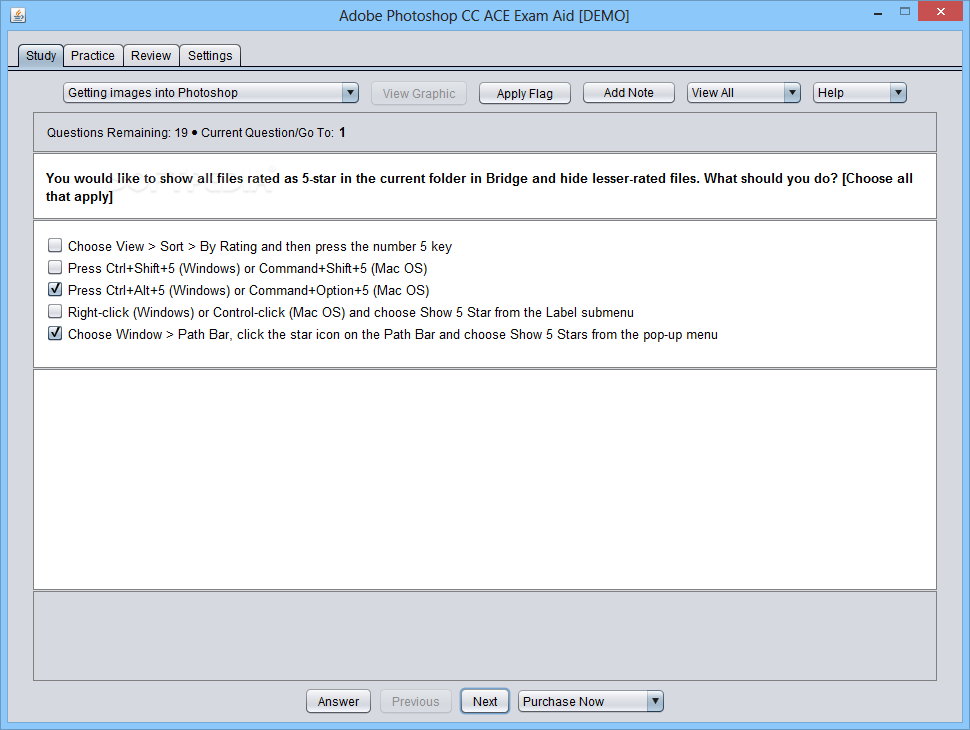Click the Java app icon in title bar
Screen dimensions: 970x730
click(18, 15)
